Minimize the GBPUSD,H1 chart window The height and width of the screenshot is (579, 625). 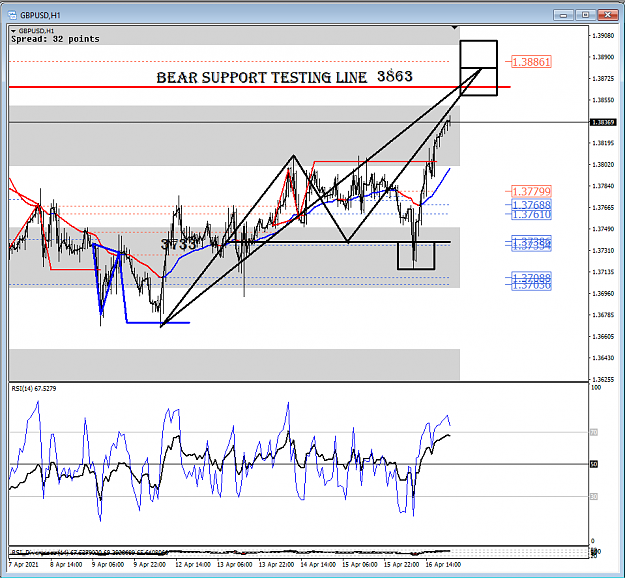point(564,15)
